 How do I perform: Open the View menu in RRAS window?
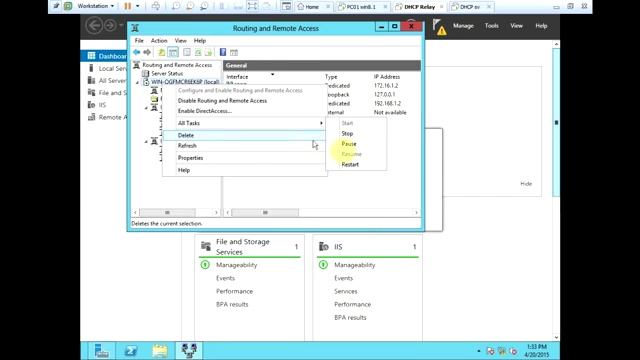[180, 40]
